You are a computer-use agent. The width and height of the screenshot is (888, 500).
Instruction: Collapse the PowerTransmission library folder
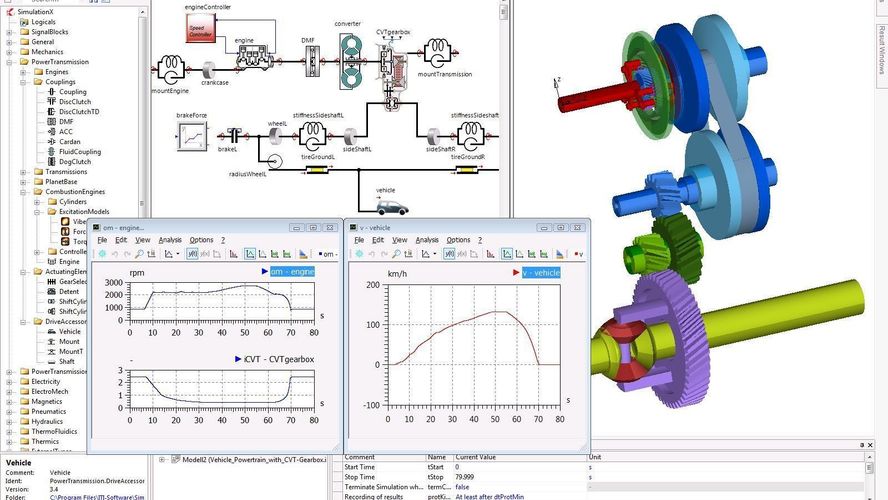[x=9, y=62]
